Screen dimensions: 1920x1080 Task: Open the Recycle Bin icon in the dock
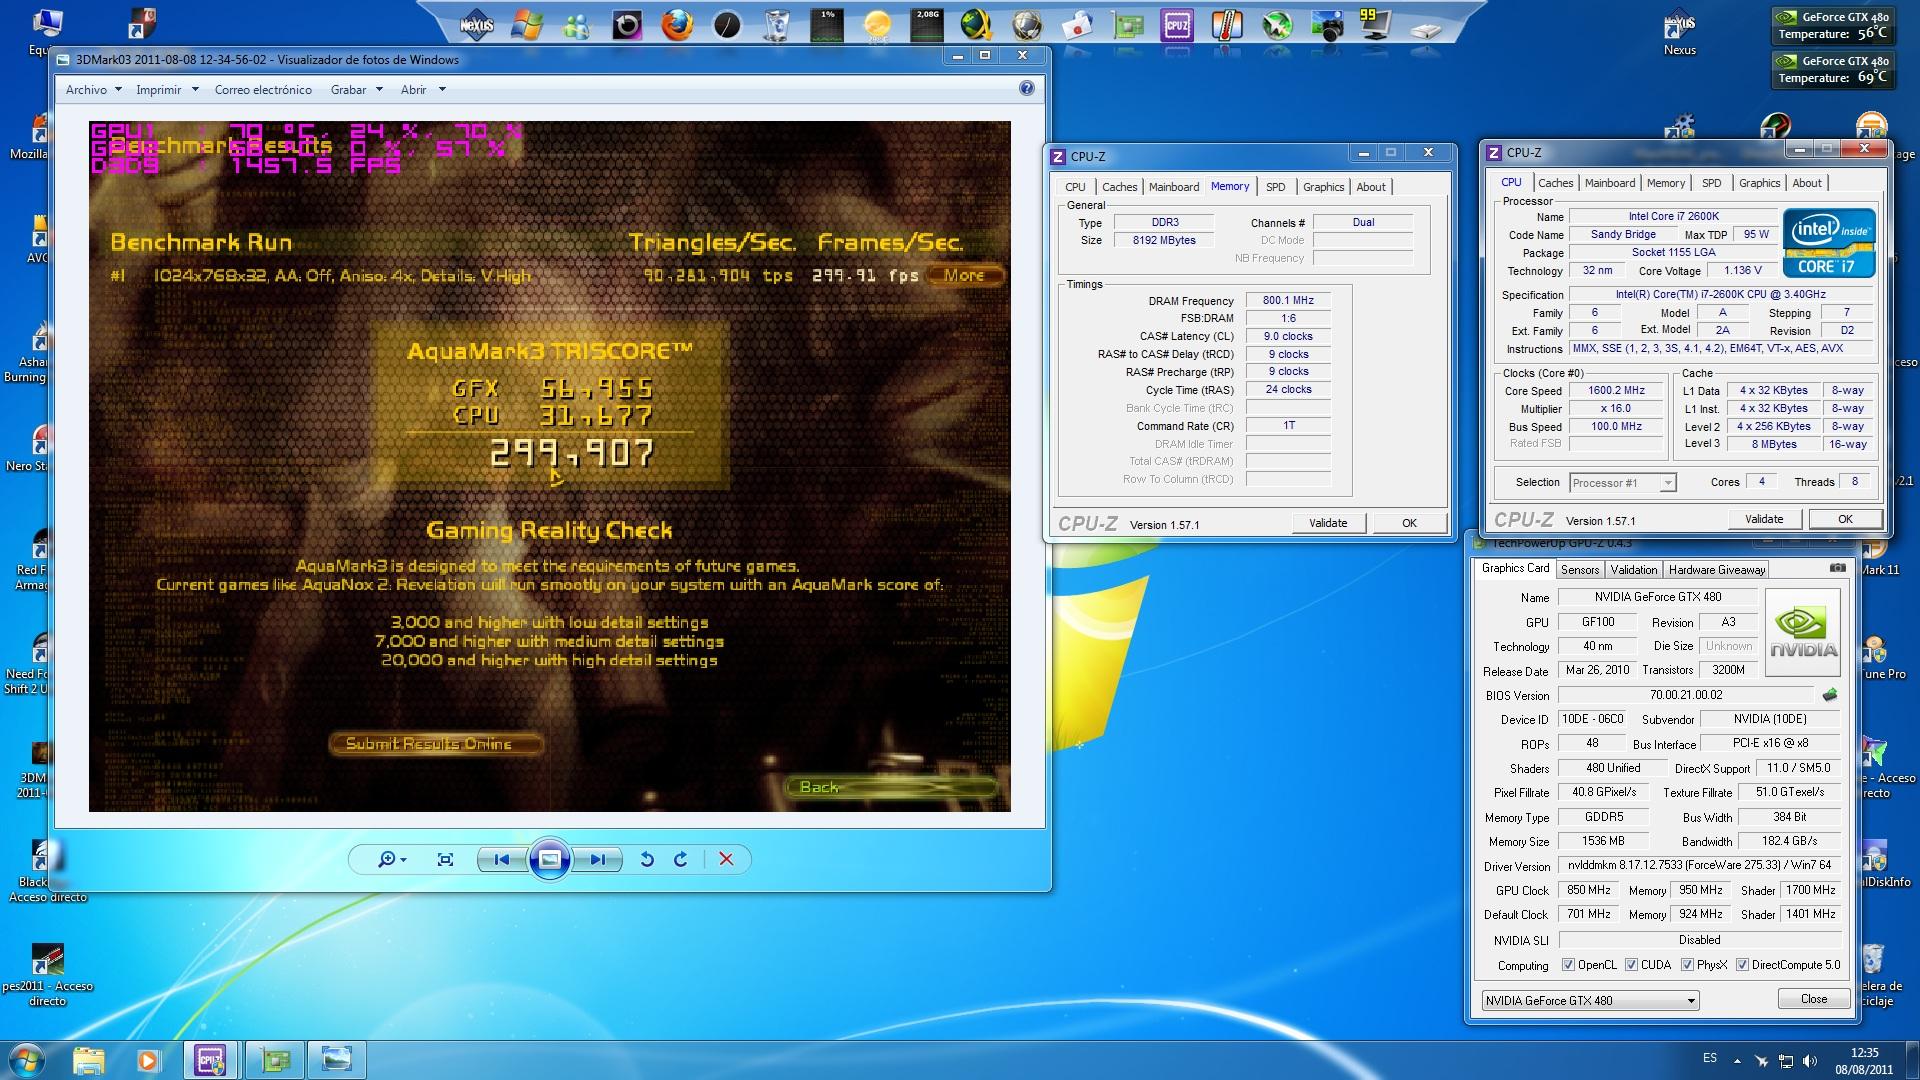click(x=777, y=25)
